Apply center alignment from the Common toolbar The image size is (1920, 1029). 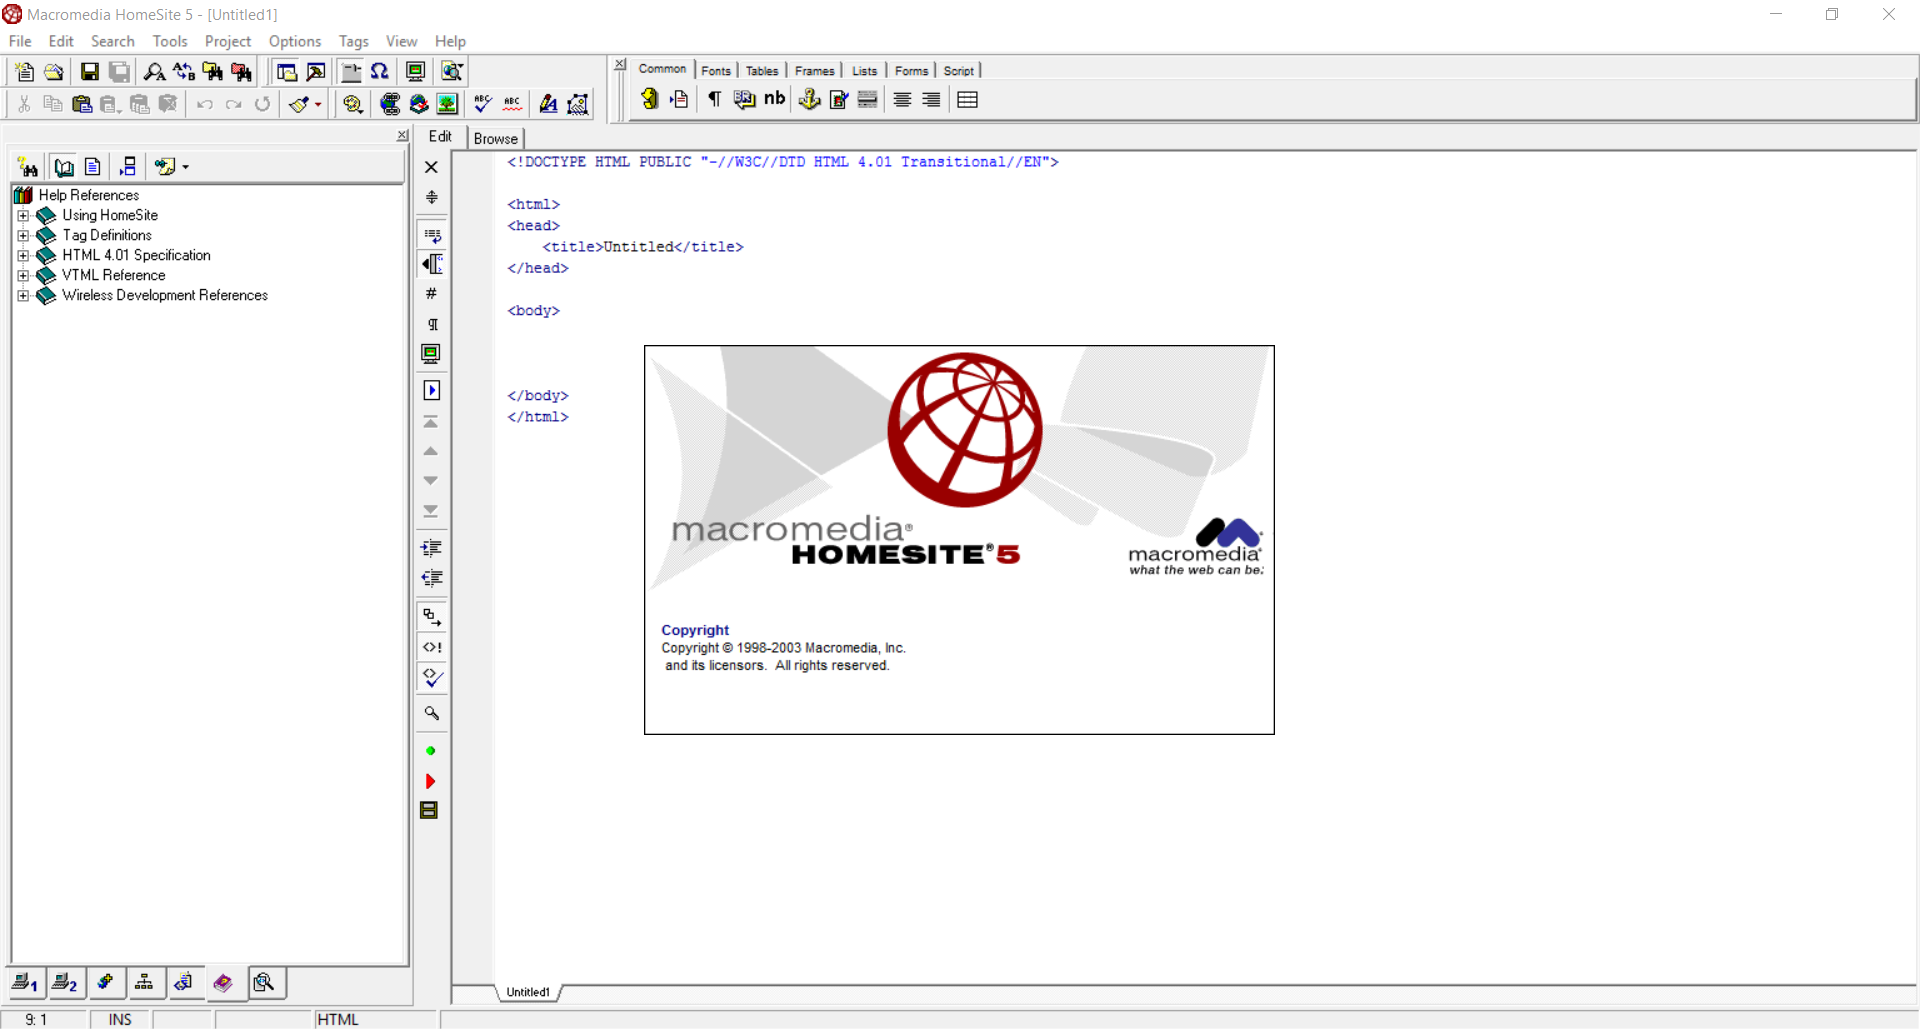pos(902,99)
